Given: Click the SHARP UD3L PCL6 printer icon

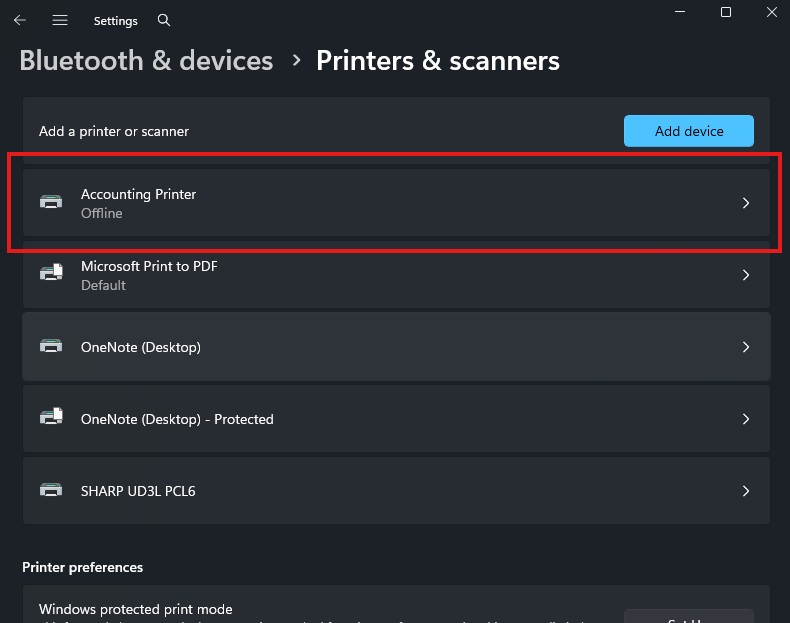Looking at the screenshot, I should 51,490.
